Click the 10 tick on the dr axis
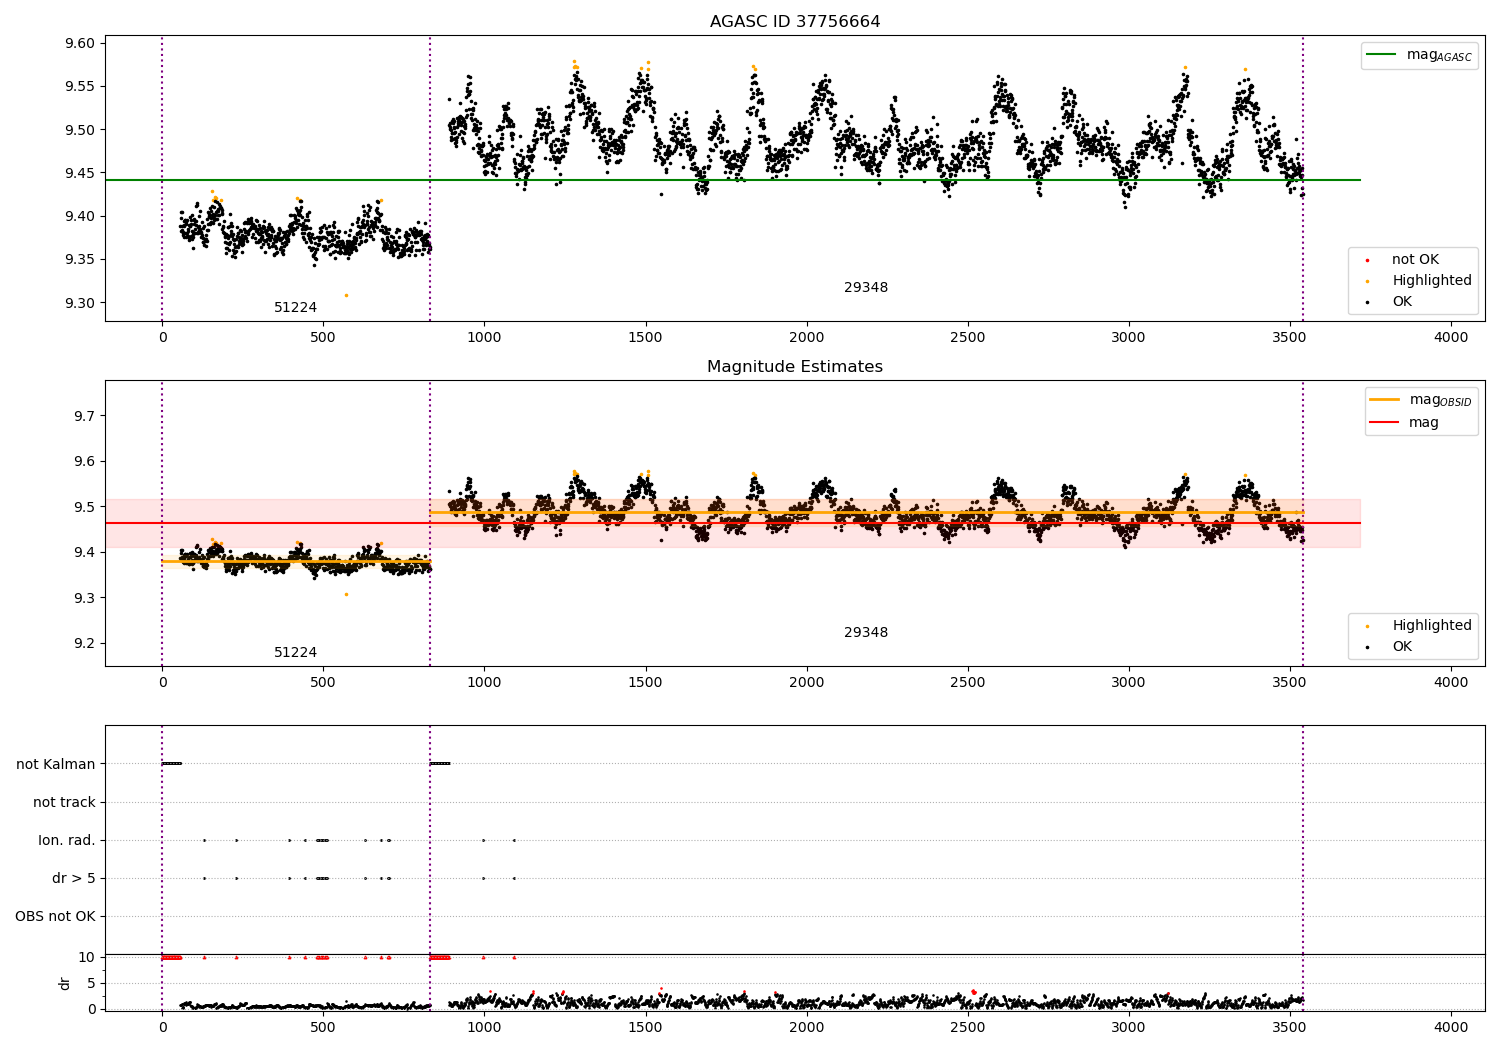This screenshot has height=1050, width=1500. tap(87, 958)
